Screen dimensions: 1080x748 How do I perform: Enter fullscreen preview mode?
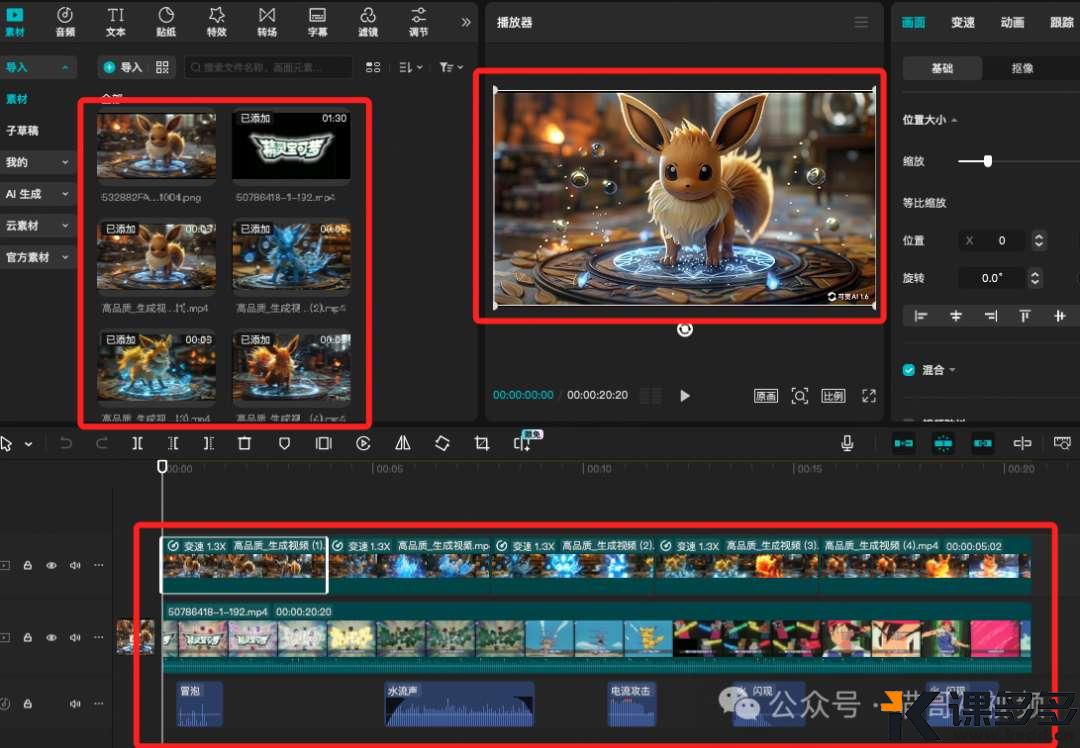click(x=869, y=396)
